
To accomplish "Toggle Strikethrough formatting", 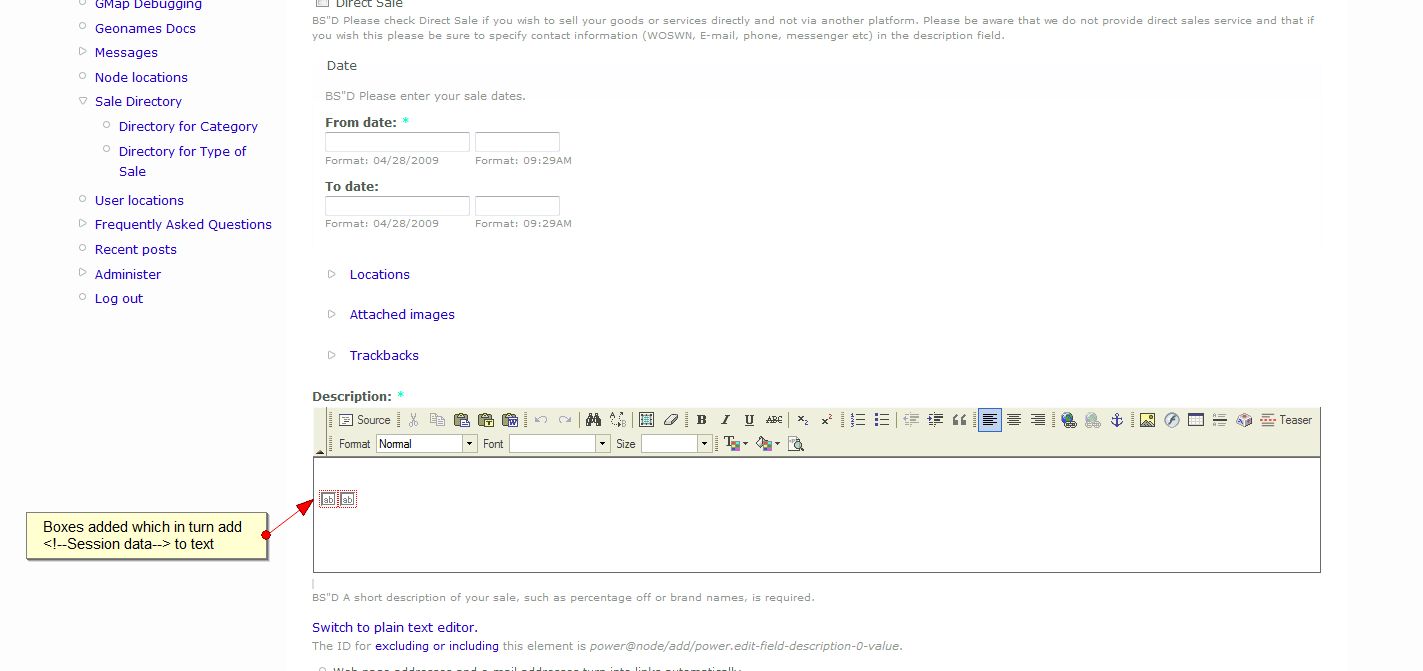I will pos(774,420).
